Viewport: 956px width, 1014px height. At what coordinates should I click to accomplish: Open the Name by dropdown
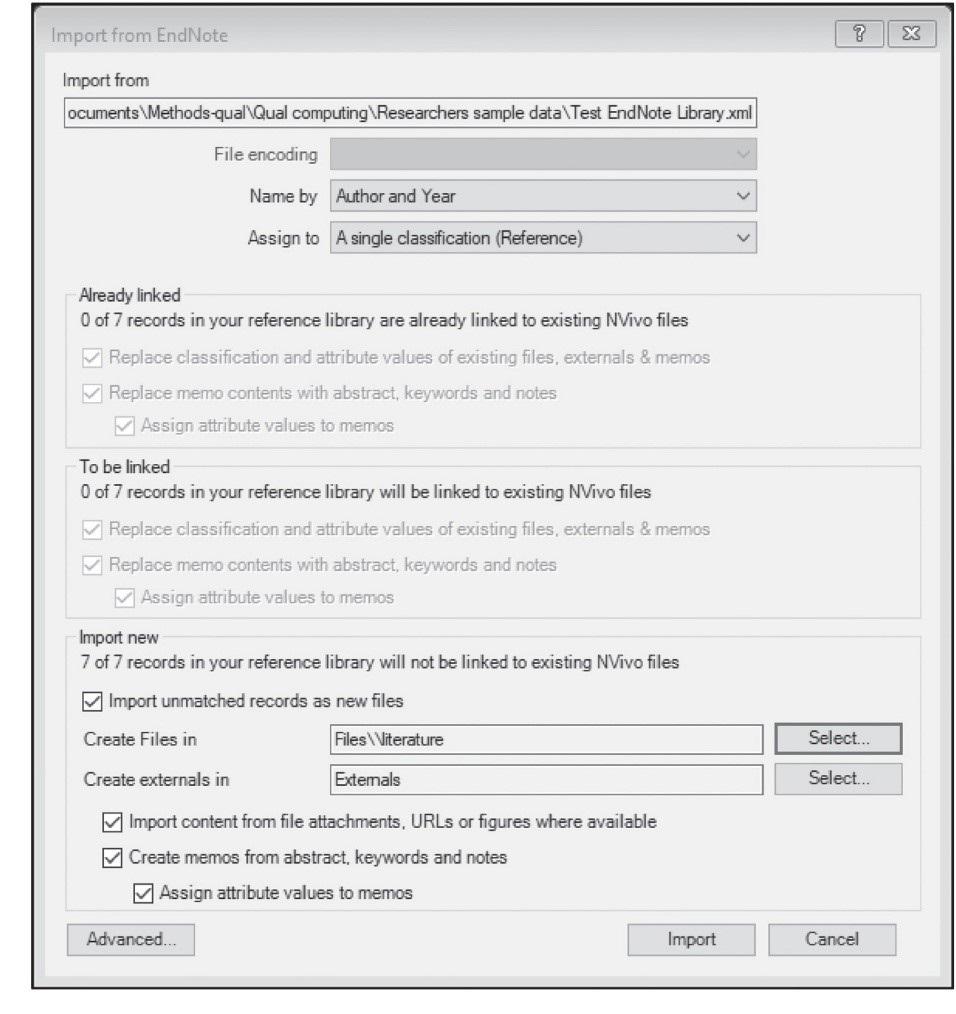pyautogui.click(x=543, y=196)
